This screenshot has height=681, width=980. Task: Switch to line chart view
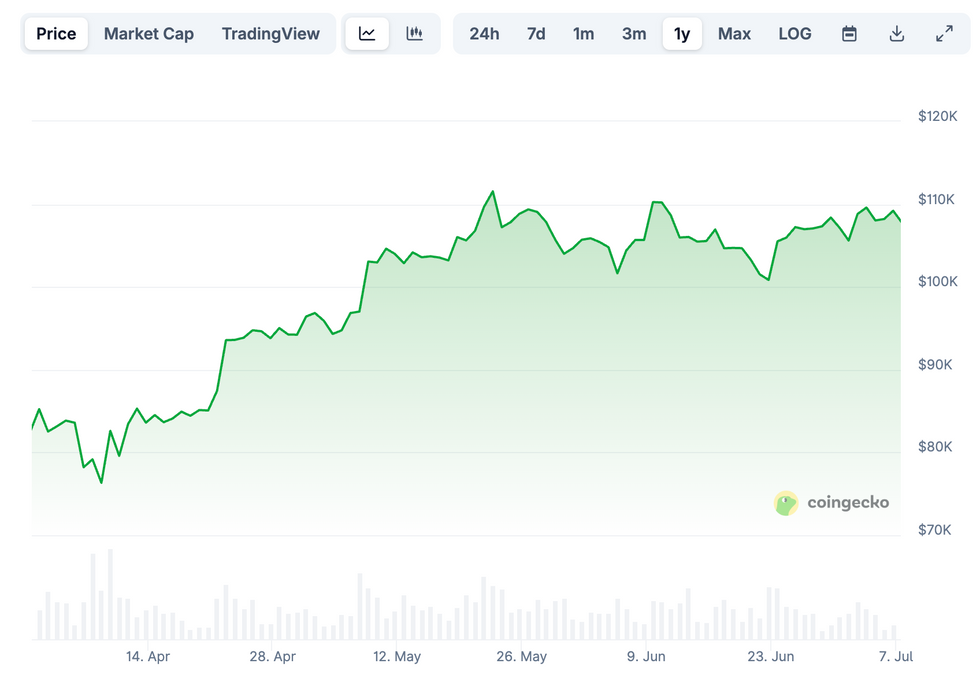(367, 34)
